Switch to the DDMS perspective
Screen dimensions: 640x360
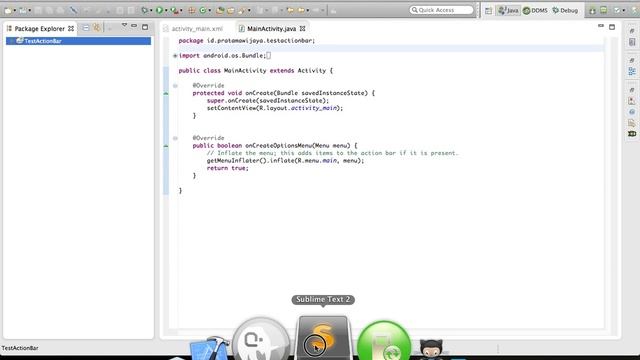pos(535,11)
